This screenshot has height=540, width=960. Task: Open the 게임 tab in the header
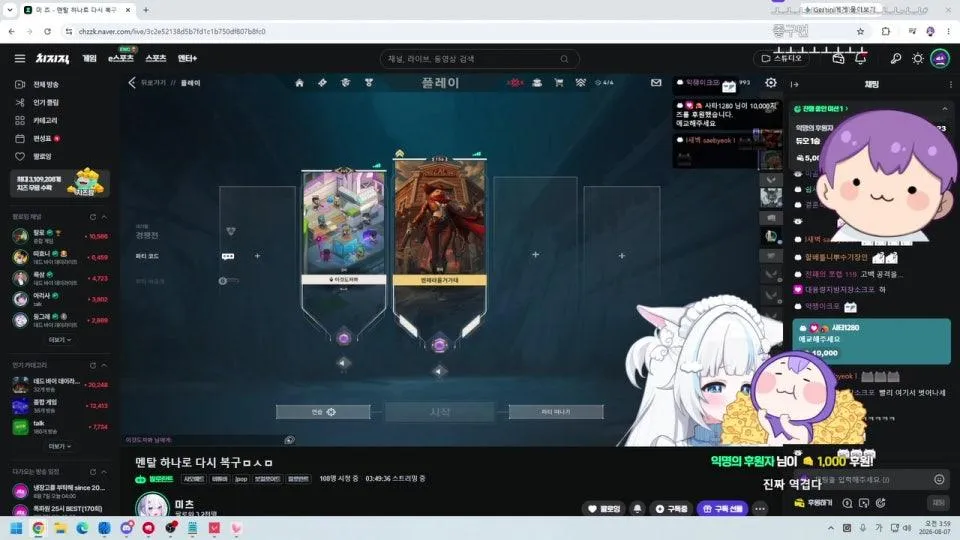[89, 58]
